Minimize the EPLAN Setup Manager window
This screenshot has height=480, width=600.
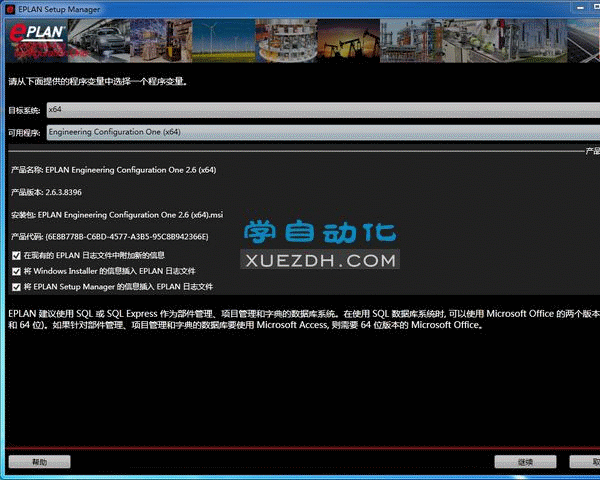pos(580,8)
